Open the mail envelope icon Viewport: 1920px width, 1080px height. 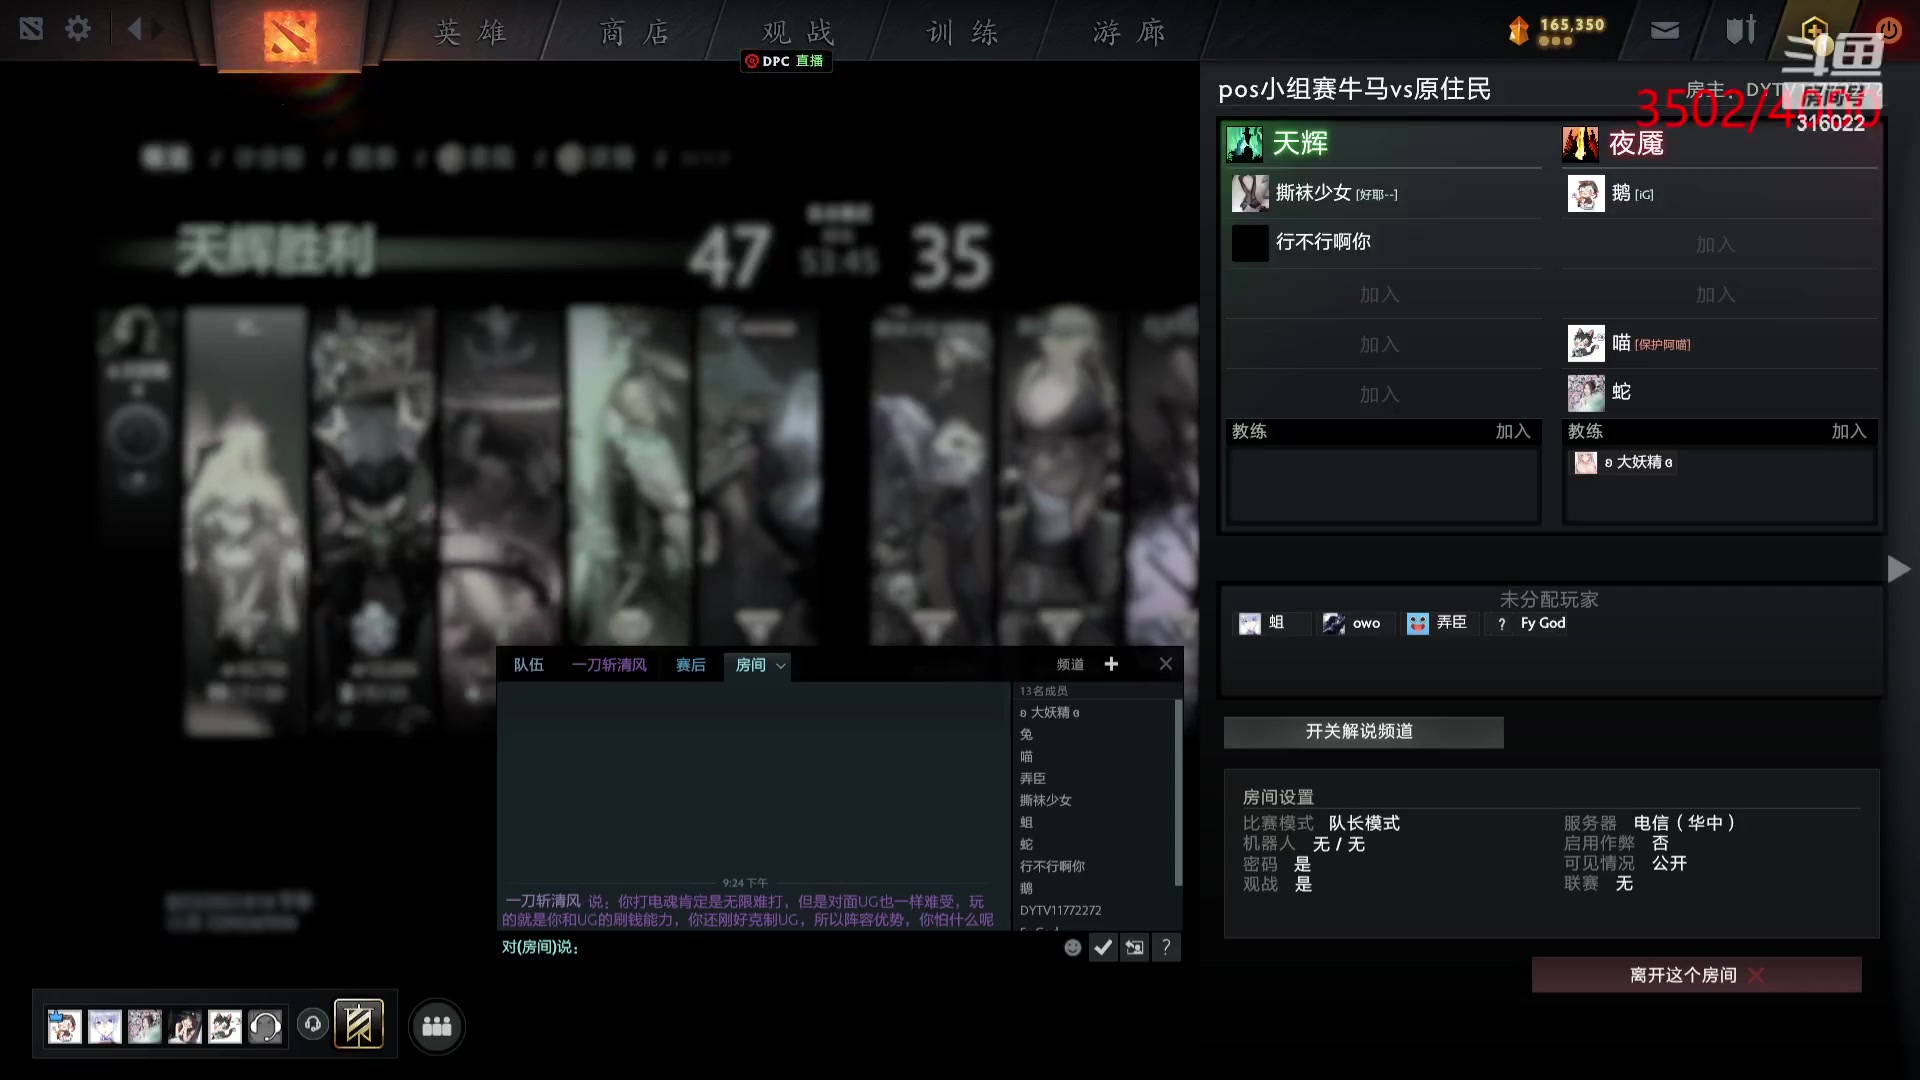pos(1664,31)
